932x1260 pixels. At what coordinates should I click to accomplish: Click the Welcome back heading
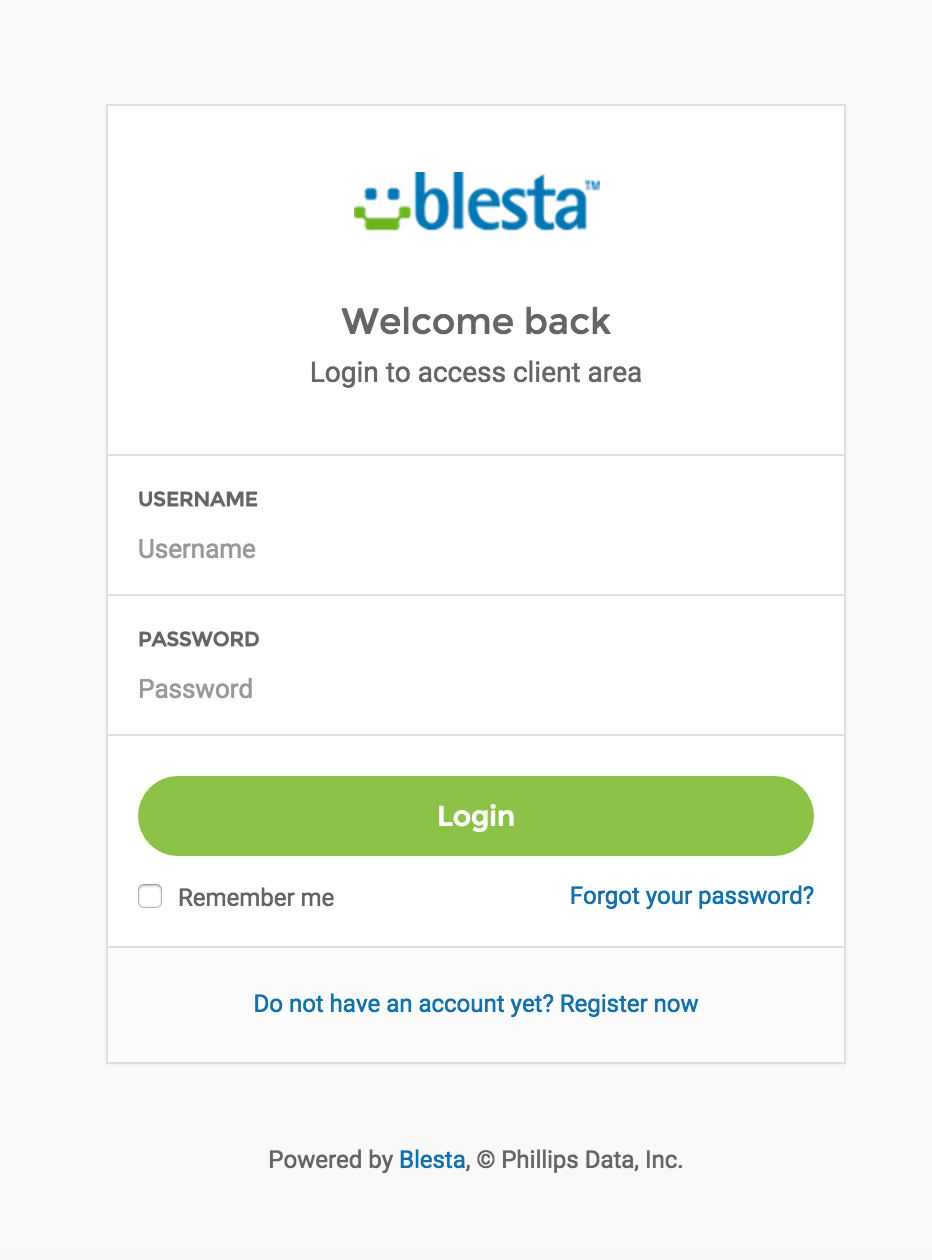(x=476, y=321)
